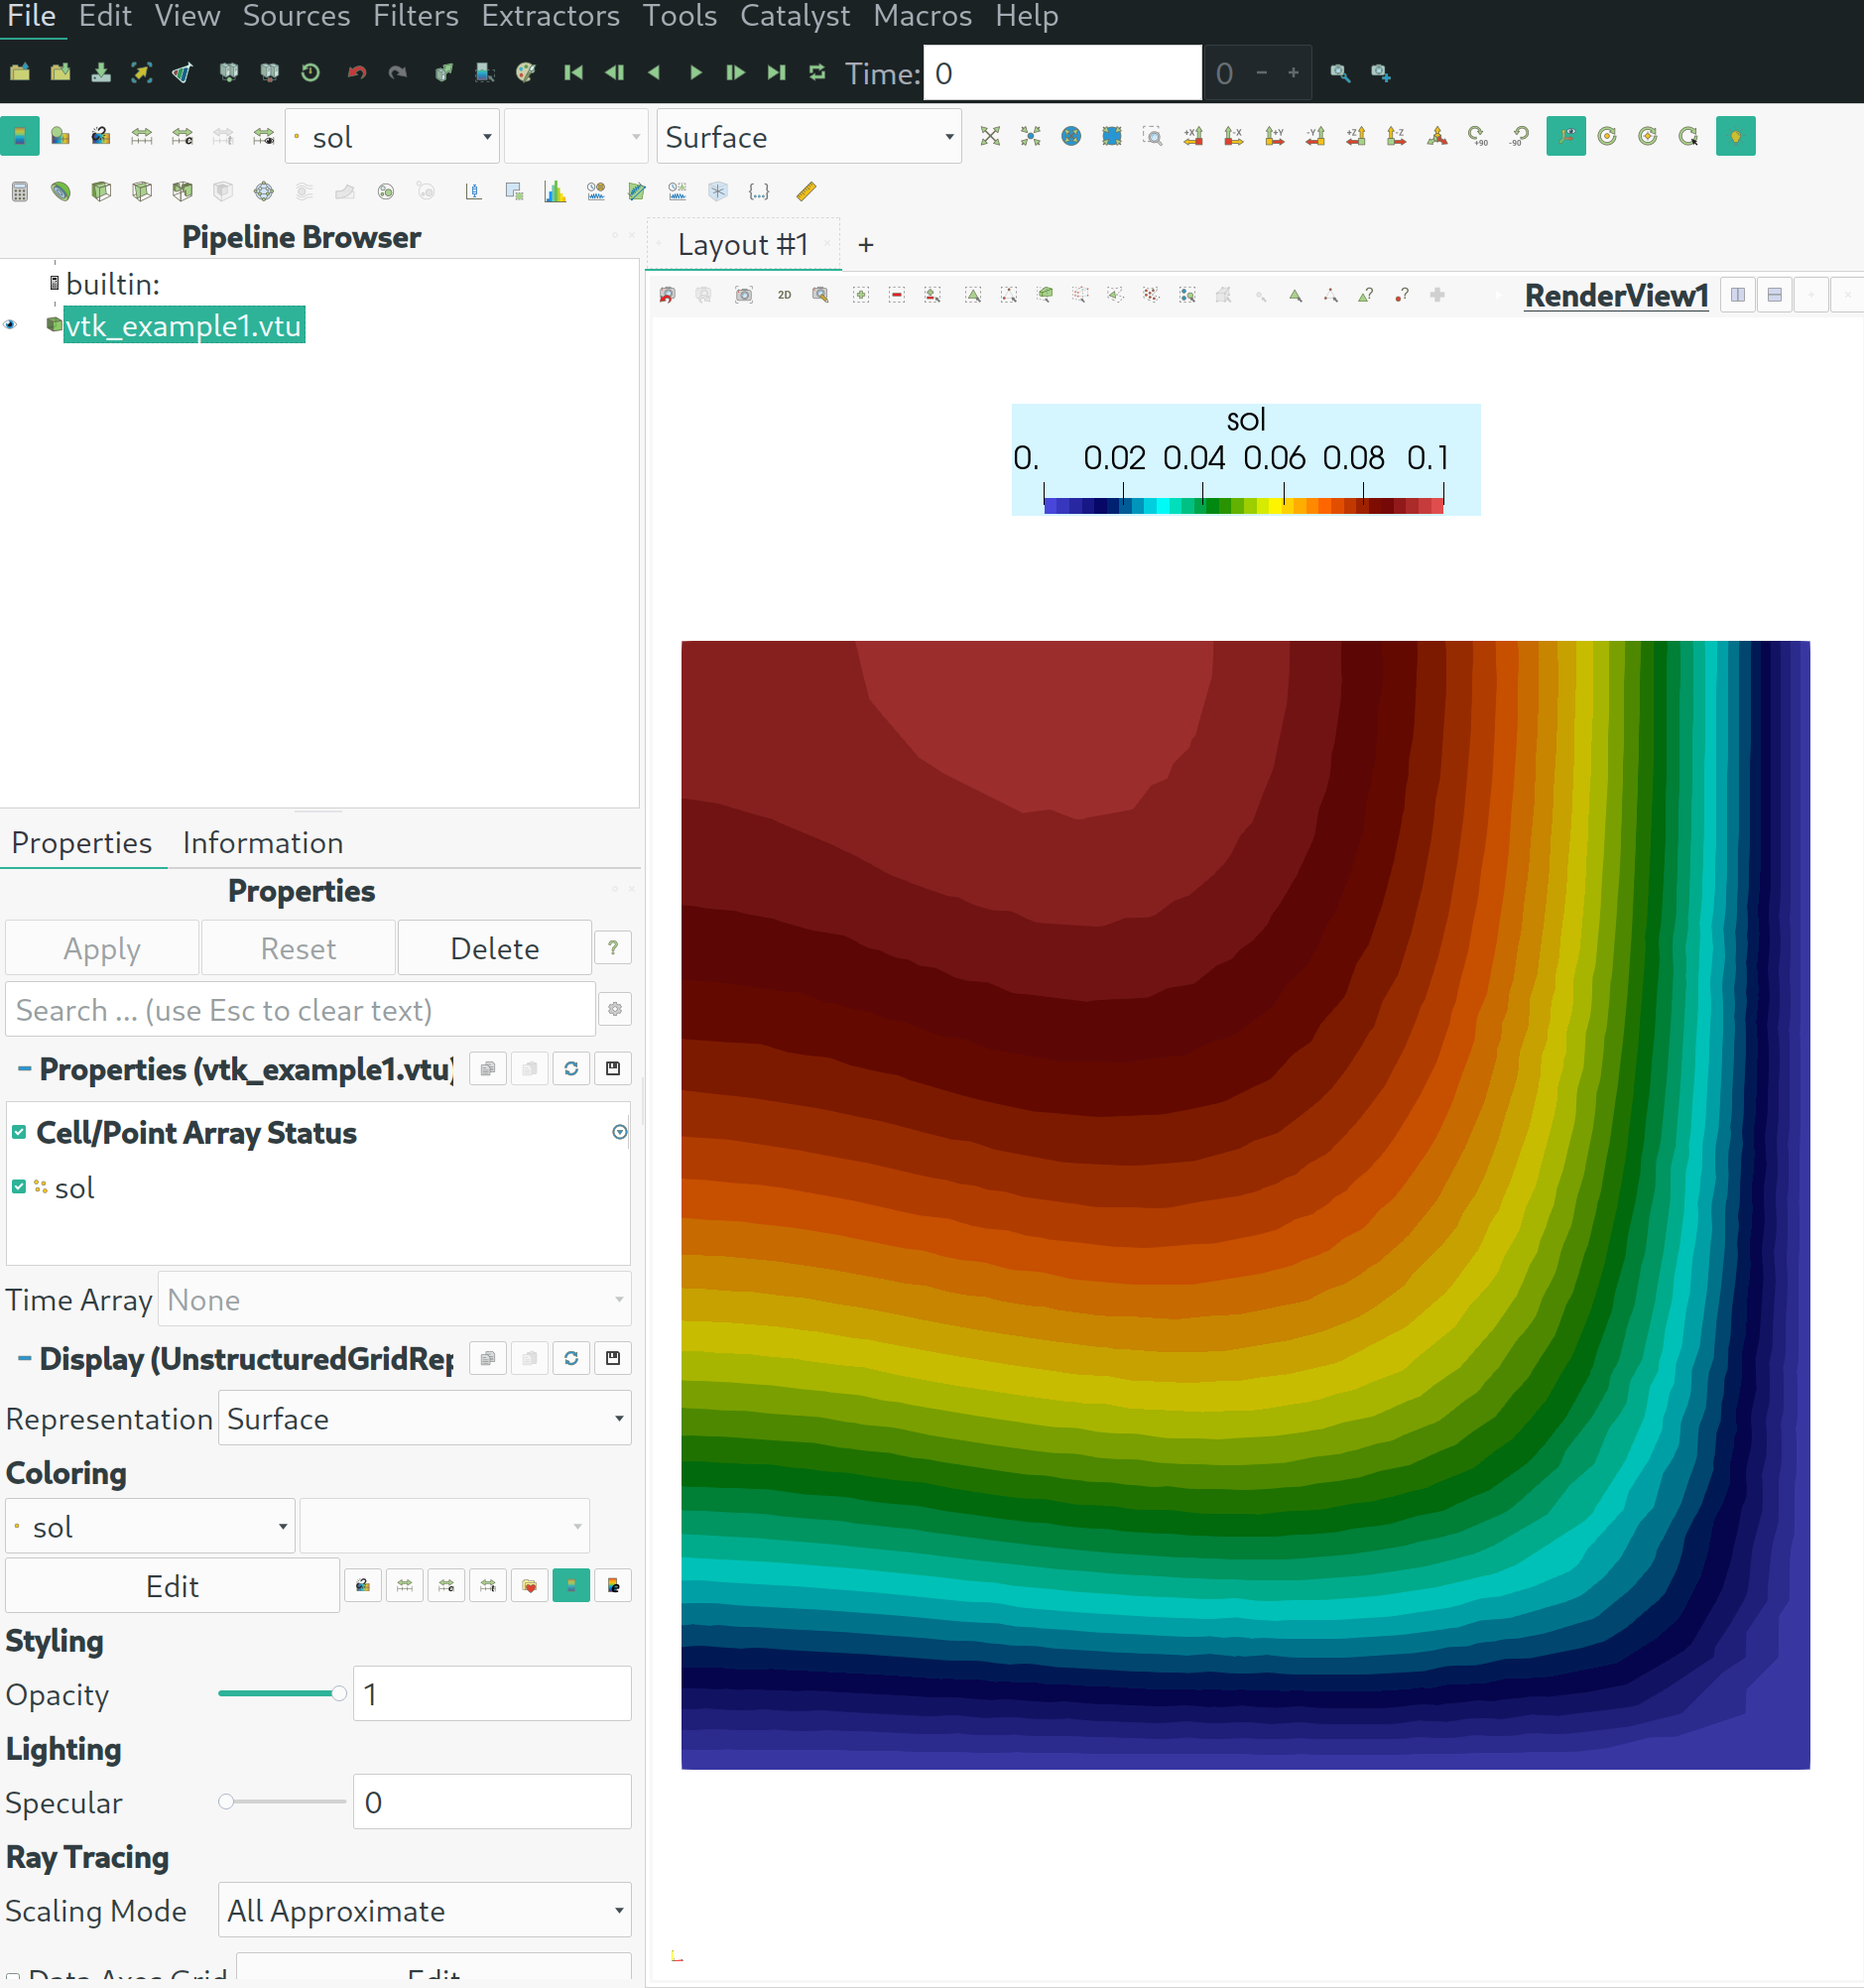
Task: Toggle 2D interaction mode in RenderView
Action: (785, 295)
